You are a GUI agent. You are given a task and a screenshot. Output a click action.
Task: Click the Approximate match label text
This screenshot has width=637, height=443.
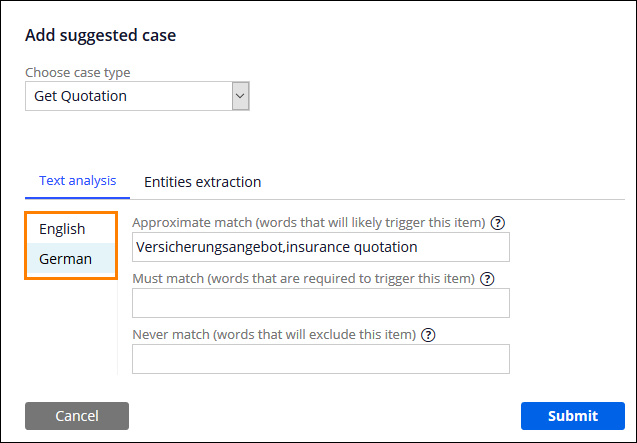click(x=308, y=222)
